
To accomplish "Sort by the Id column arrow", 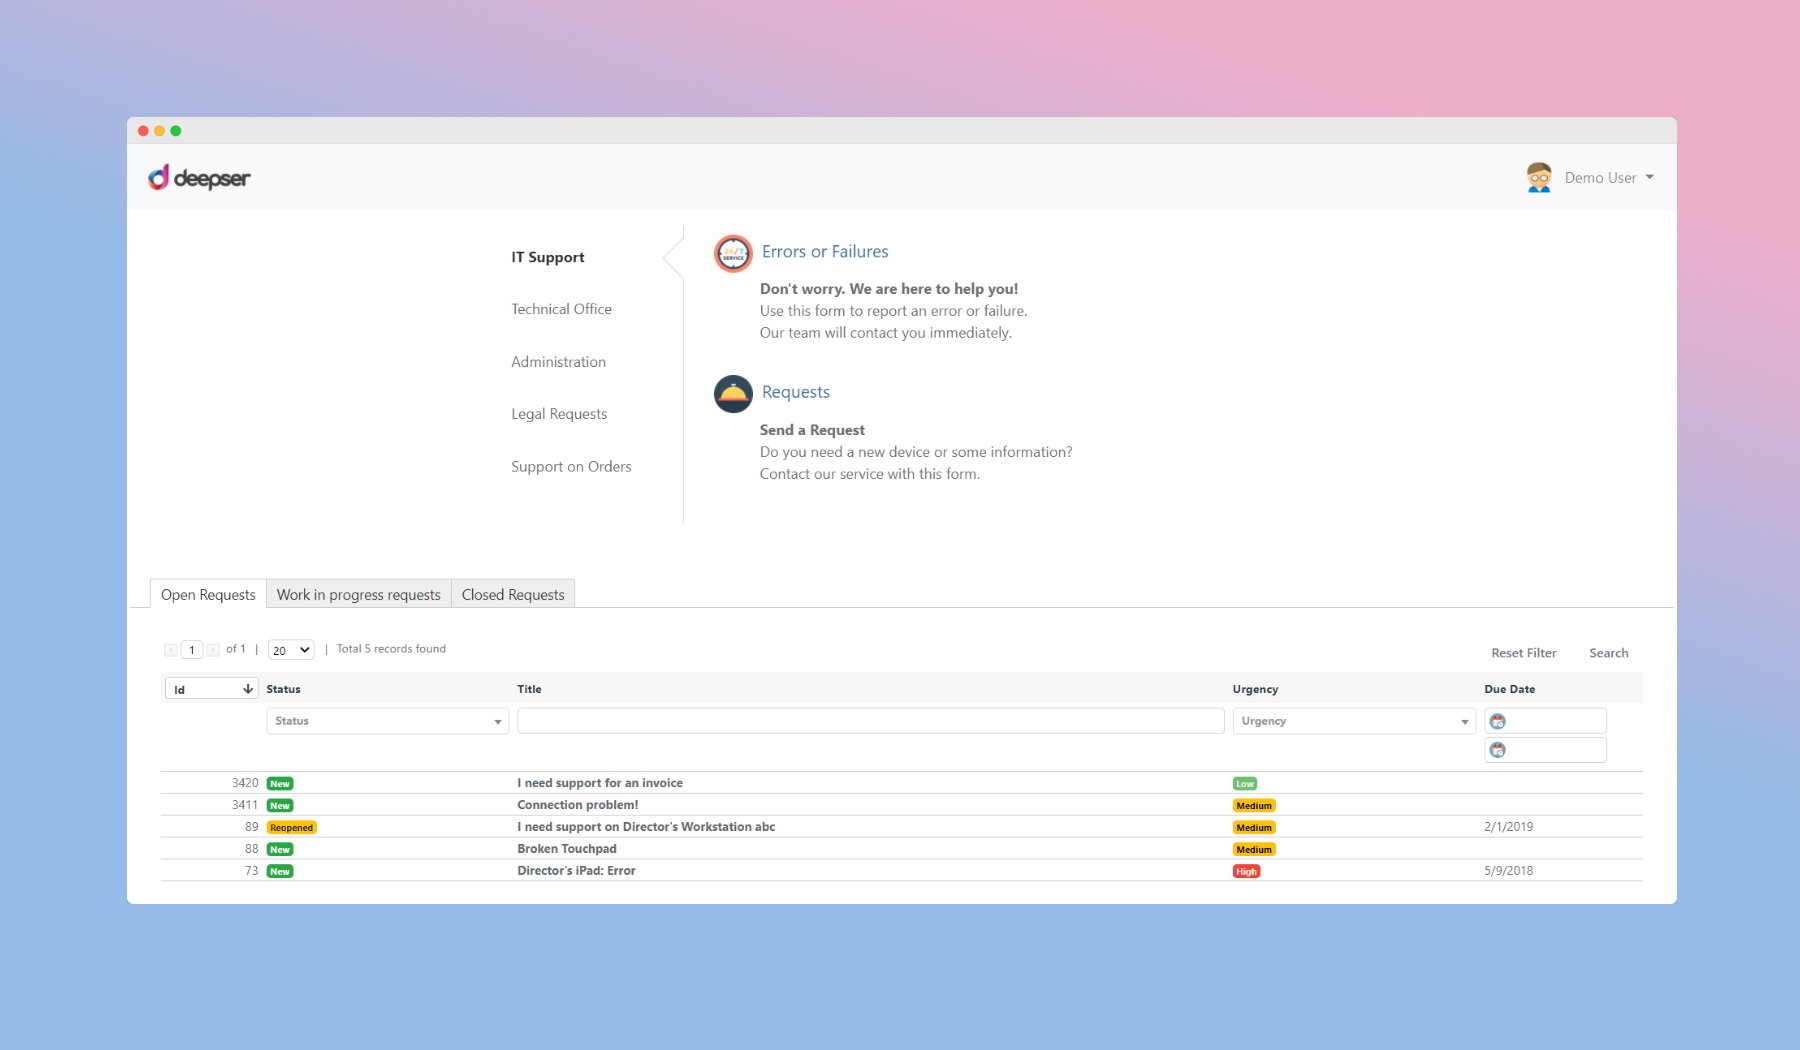I will pos(248,689).
